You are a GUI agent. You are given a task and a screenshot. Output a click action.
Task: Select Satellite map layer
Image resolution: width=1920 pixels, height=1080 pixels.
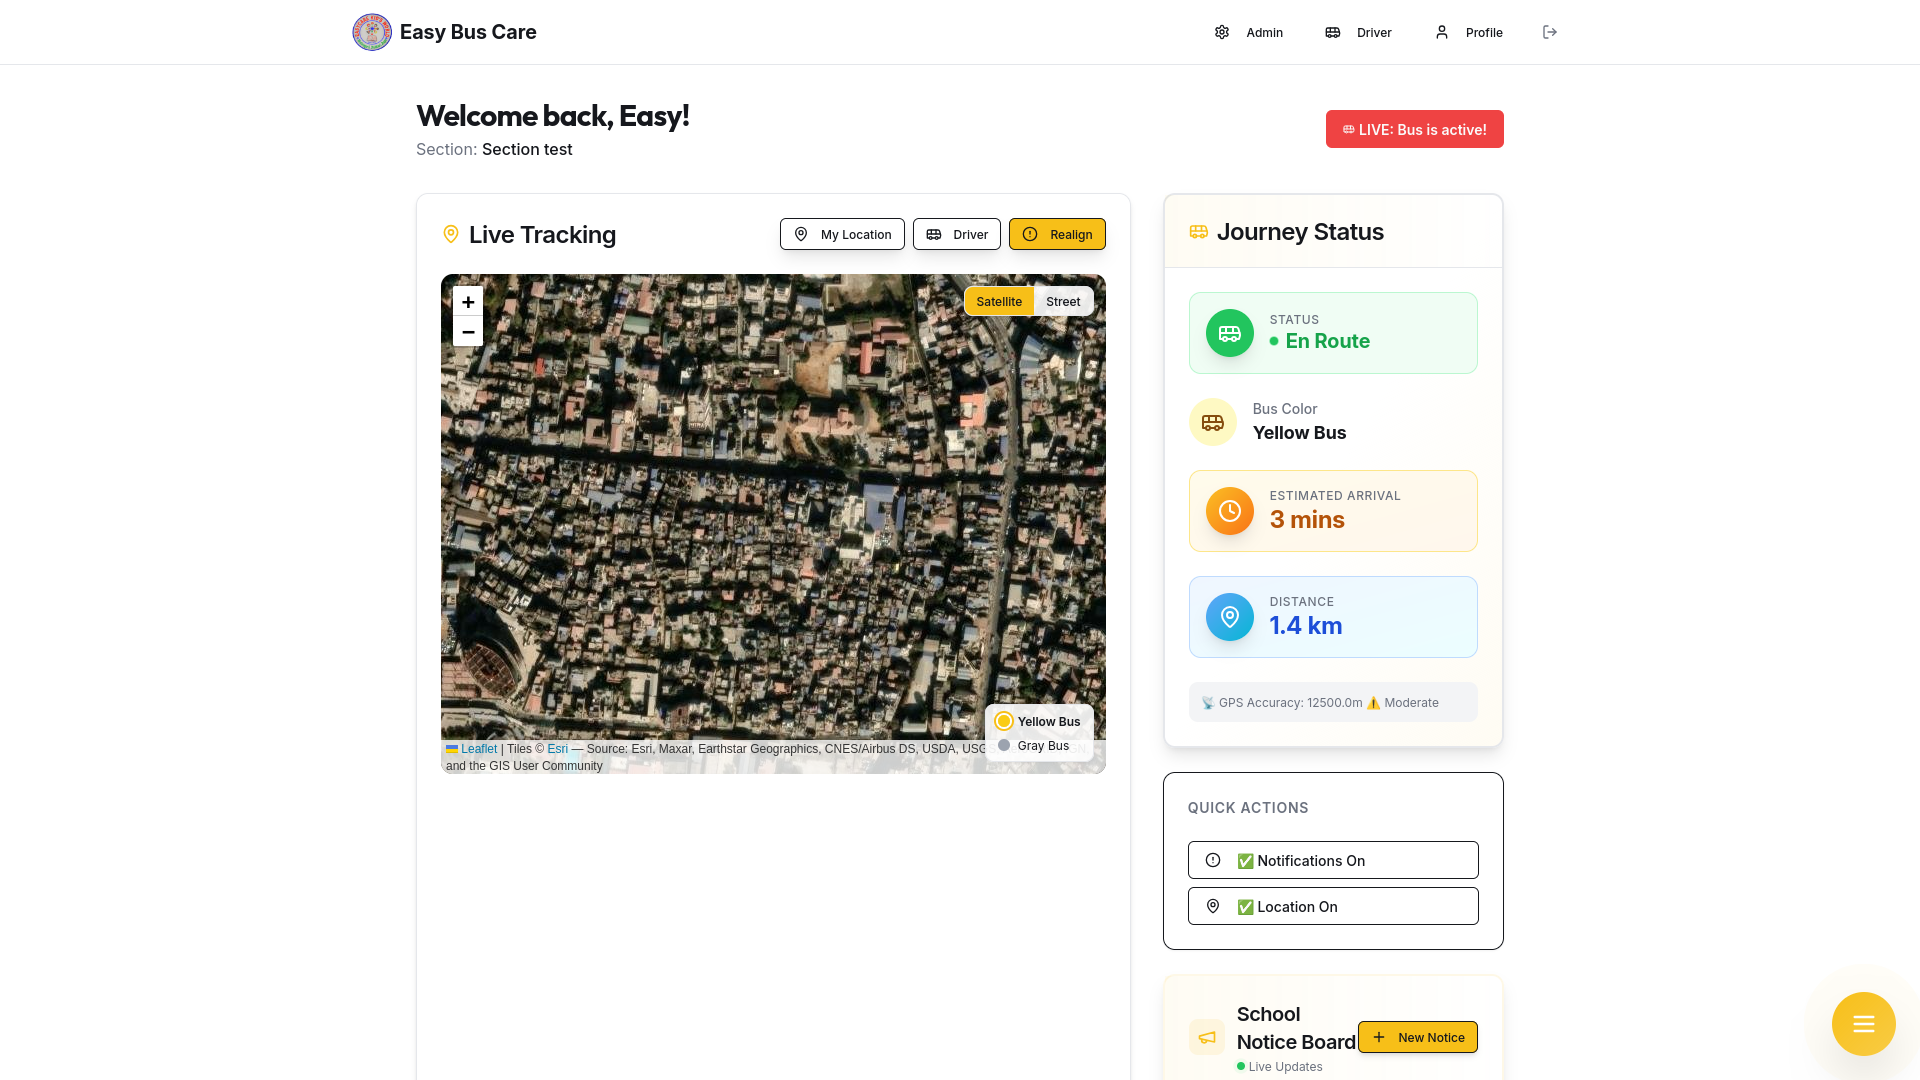coord(998,302)
